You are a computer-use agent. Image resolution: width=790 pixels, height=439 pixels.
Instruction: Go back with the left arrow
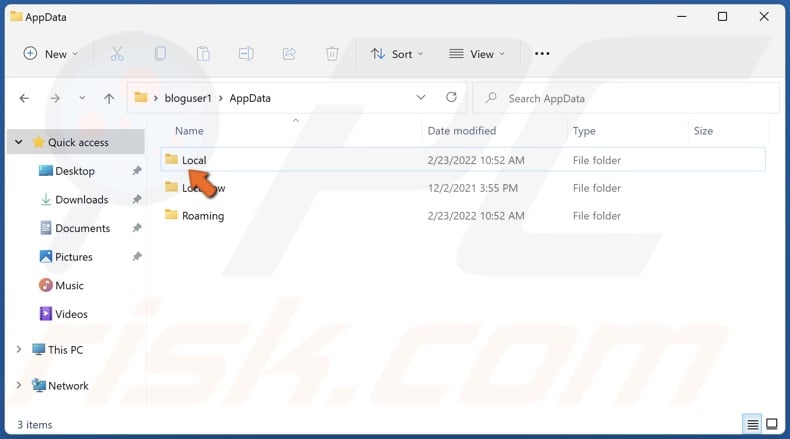coord(24,98)
